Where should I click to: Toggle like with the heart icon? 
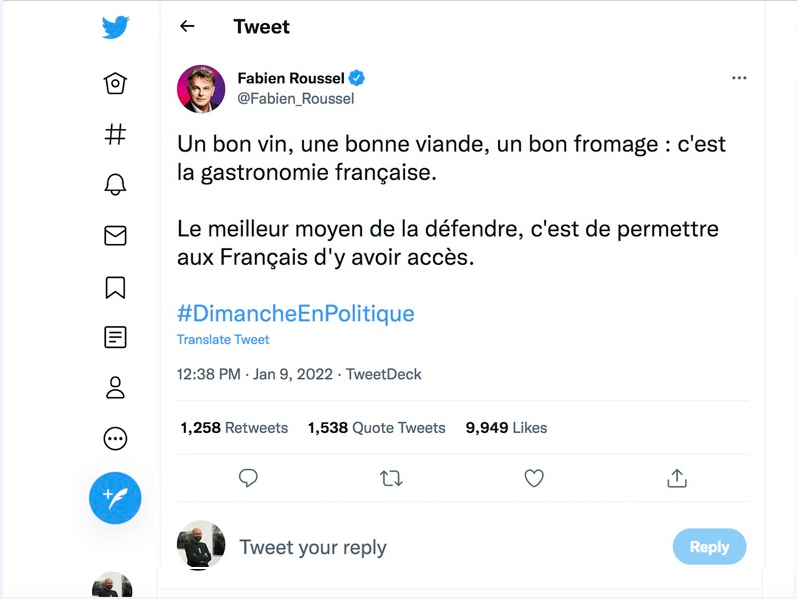click(x=534, y=478)
